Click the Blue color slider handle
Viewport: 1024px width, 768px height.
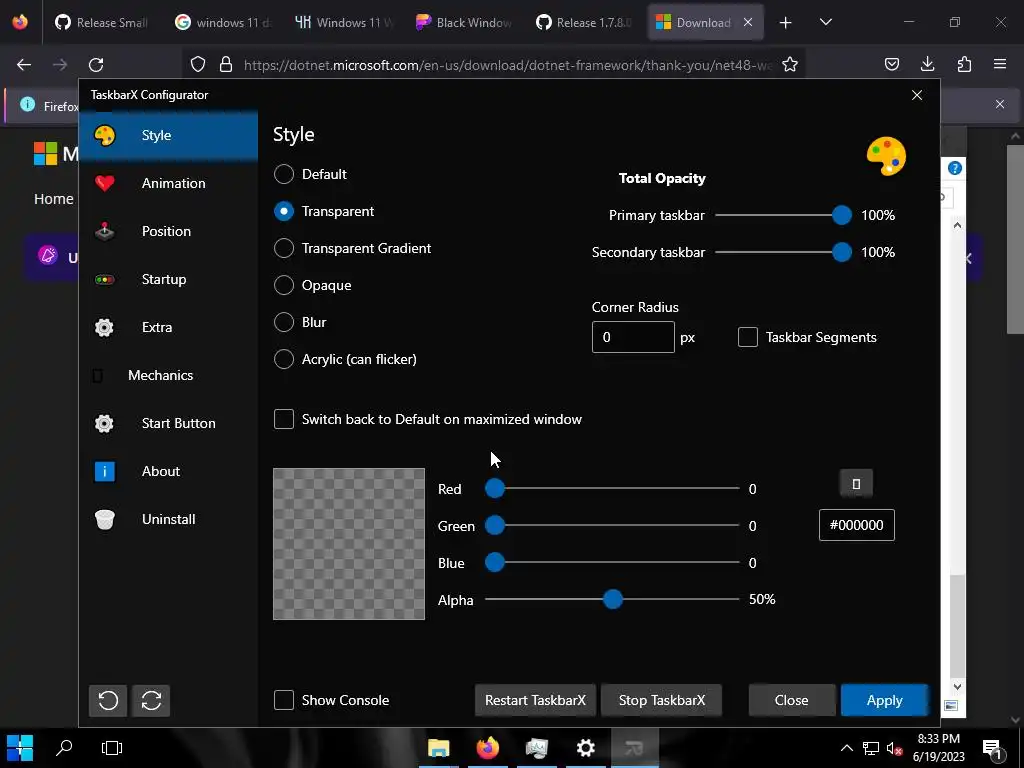pyautogui.click(x=495, y=562)
